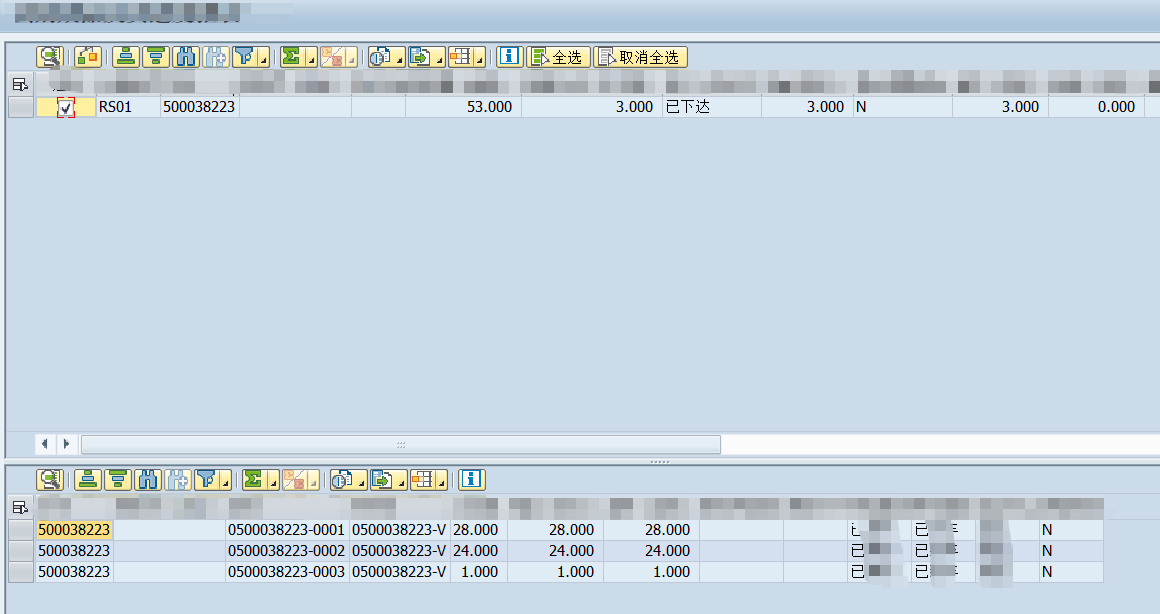Click Export icon in lower grid toolbar
This screenshot has width=1160, height=614.
(x=382, y=480)
